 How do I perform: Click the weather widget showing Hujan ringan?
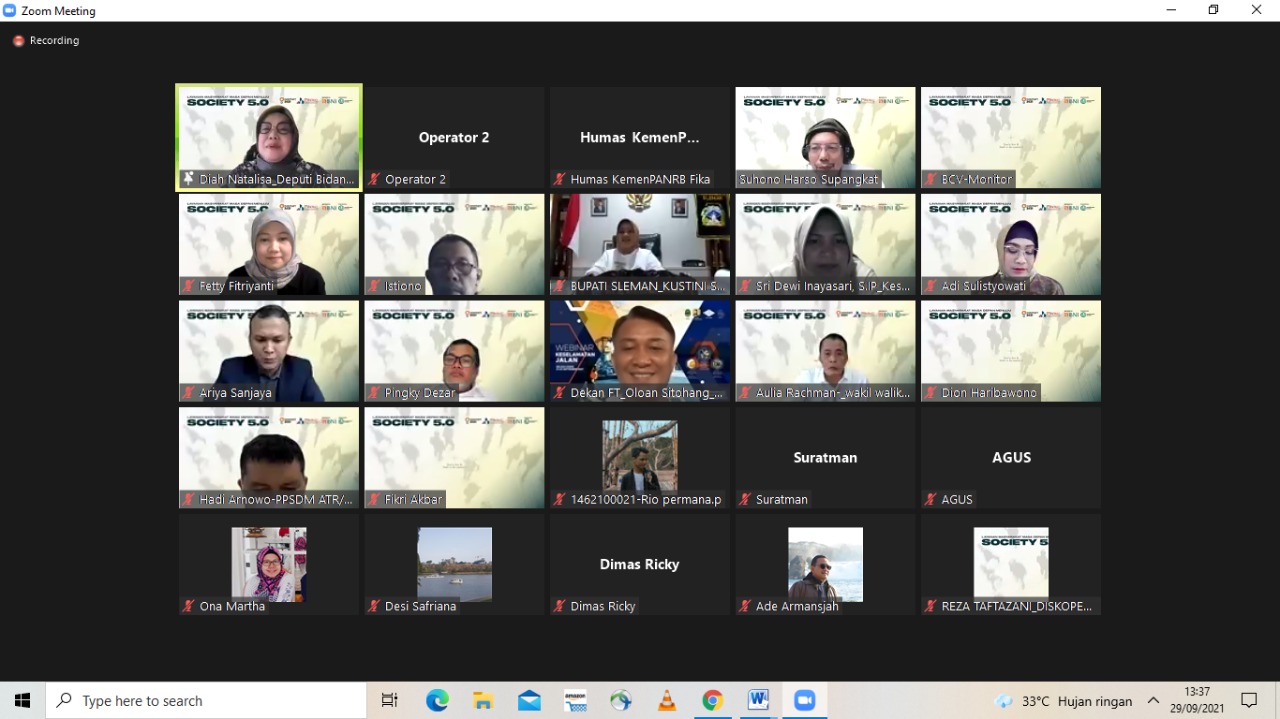pyautogui.click(x=1064, y=700)
